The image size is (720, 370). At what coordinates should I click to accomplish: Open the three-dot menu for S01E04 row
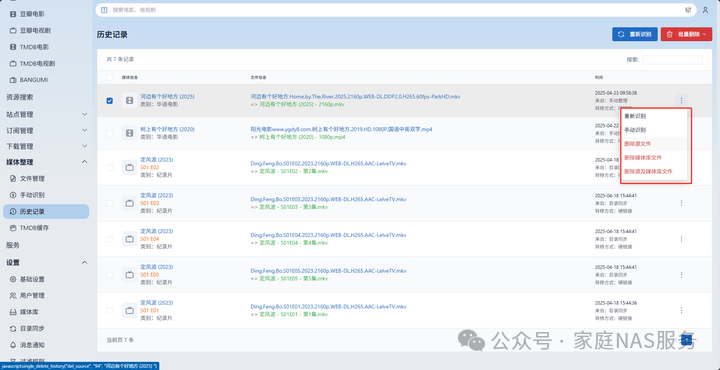pos(681,239)
